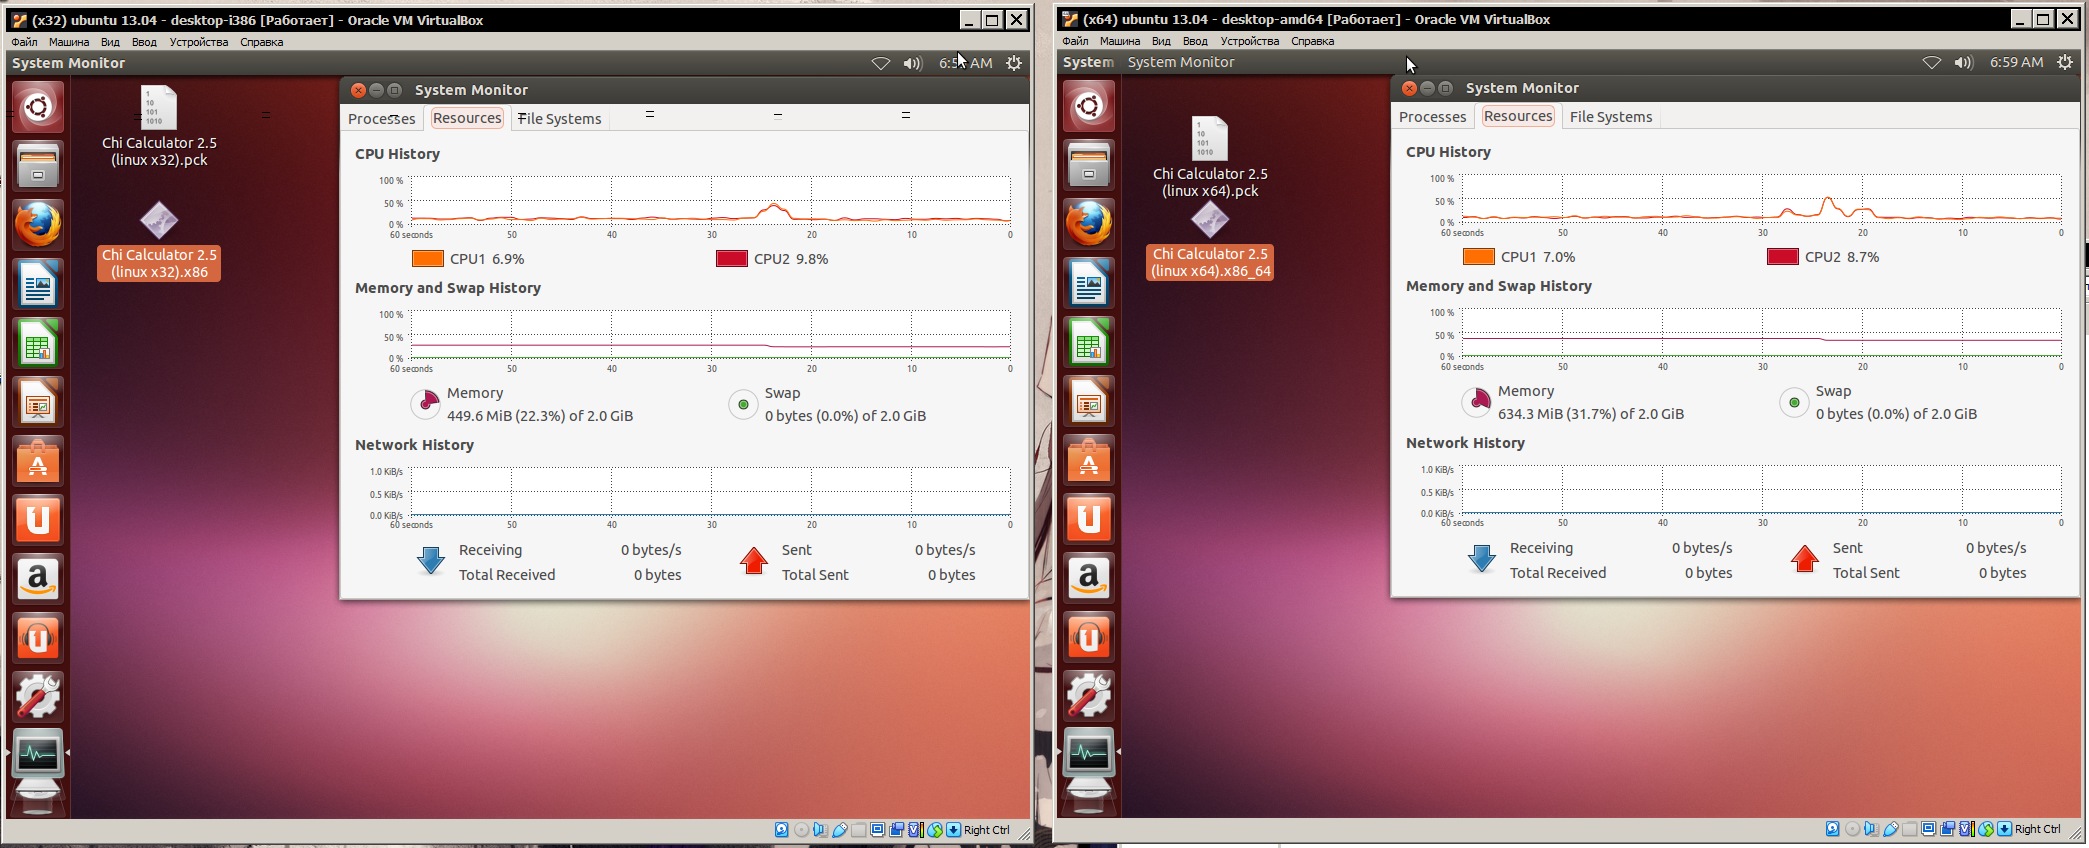
Task: Switch to Resources tab in x64 System Monitor
Action: (1518, 116)
